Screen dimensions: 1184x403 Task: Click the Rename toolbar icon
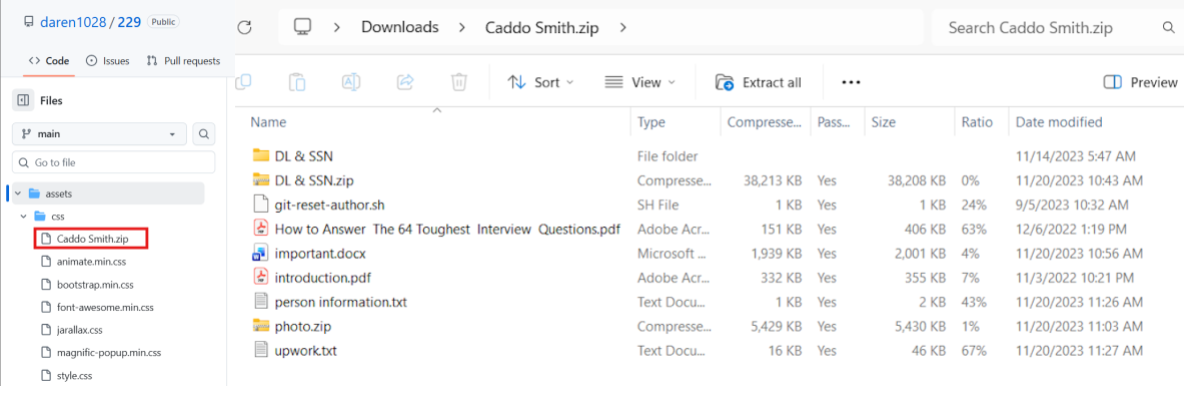(350, 82)
